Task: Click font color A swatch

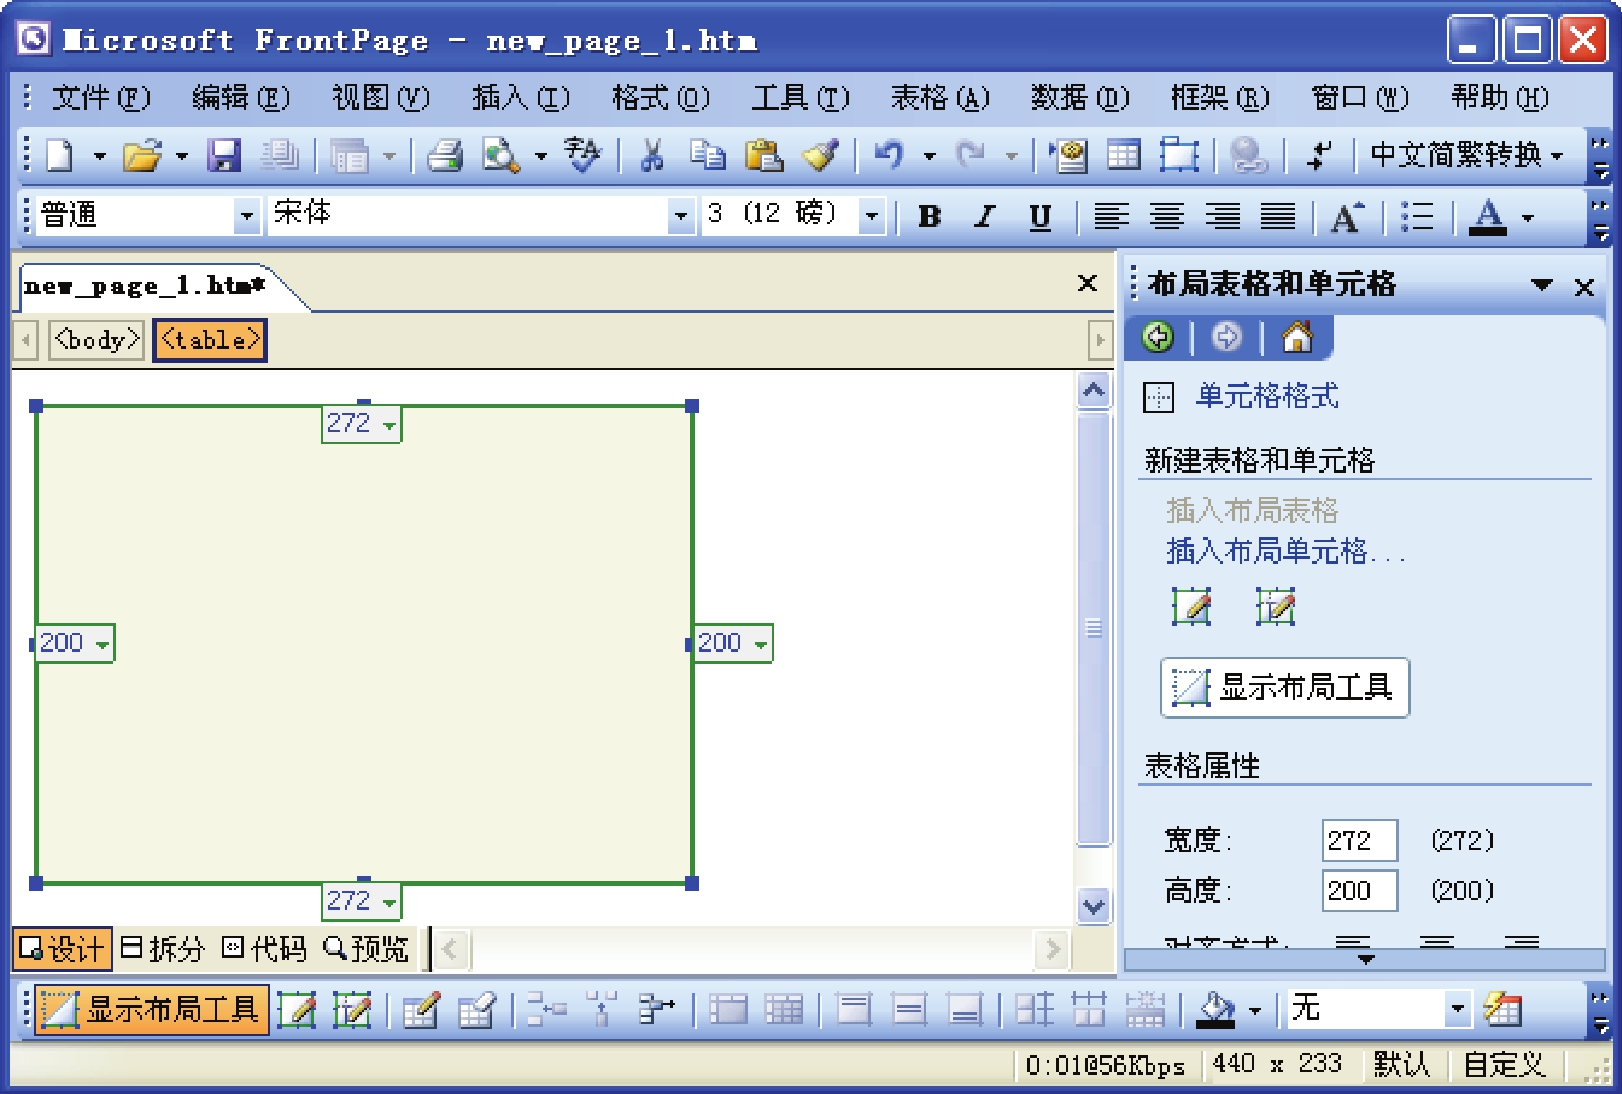Action: coord(1488,216)
